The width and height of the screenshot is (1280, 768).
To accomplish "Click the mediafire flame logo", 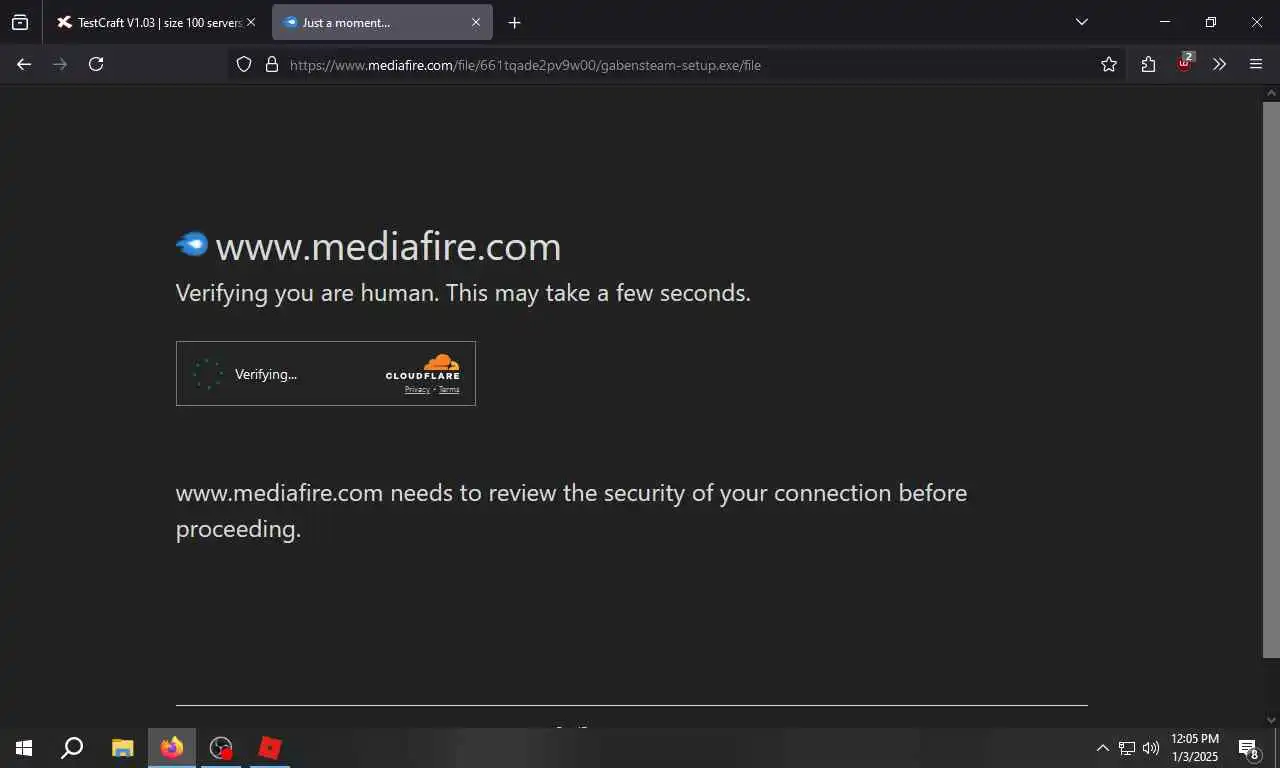I will [192, 243].
